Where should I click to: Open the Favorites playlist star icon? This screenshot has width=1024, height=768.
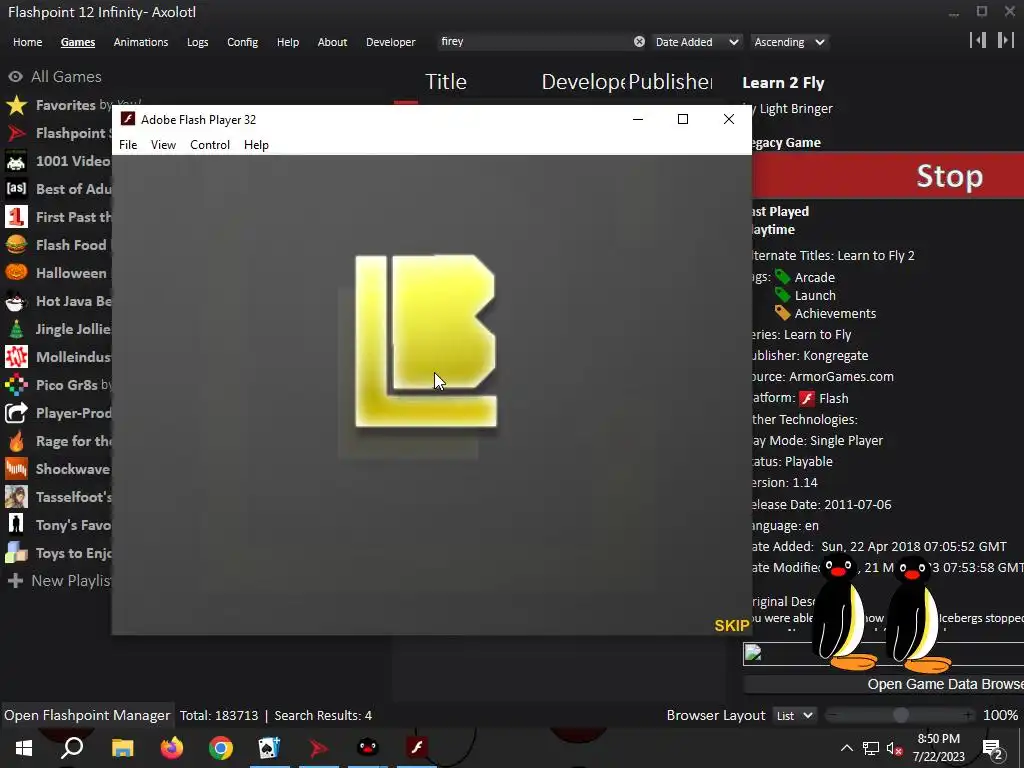[16, 105]
